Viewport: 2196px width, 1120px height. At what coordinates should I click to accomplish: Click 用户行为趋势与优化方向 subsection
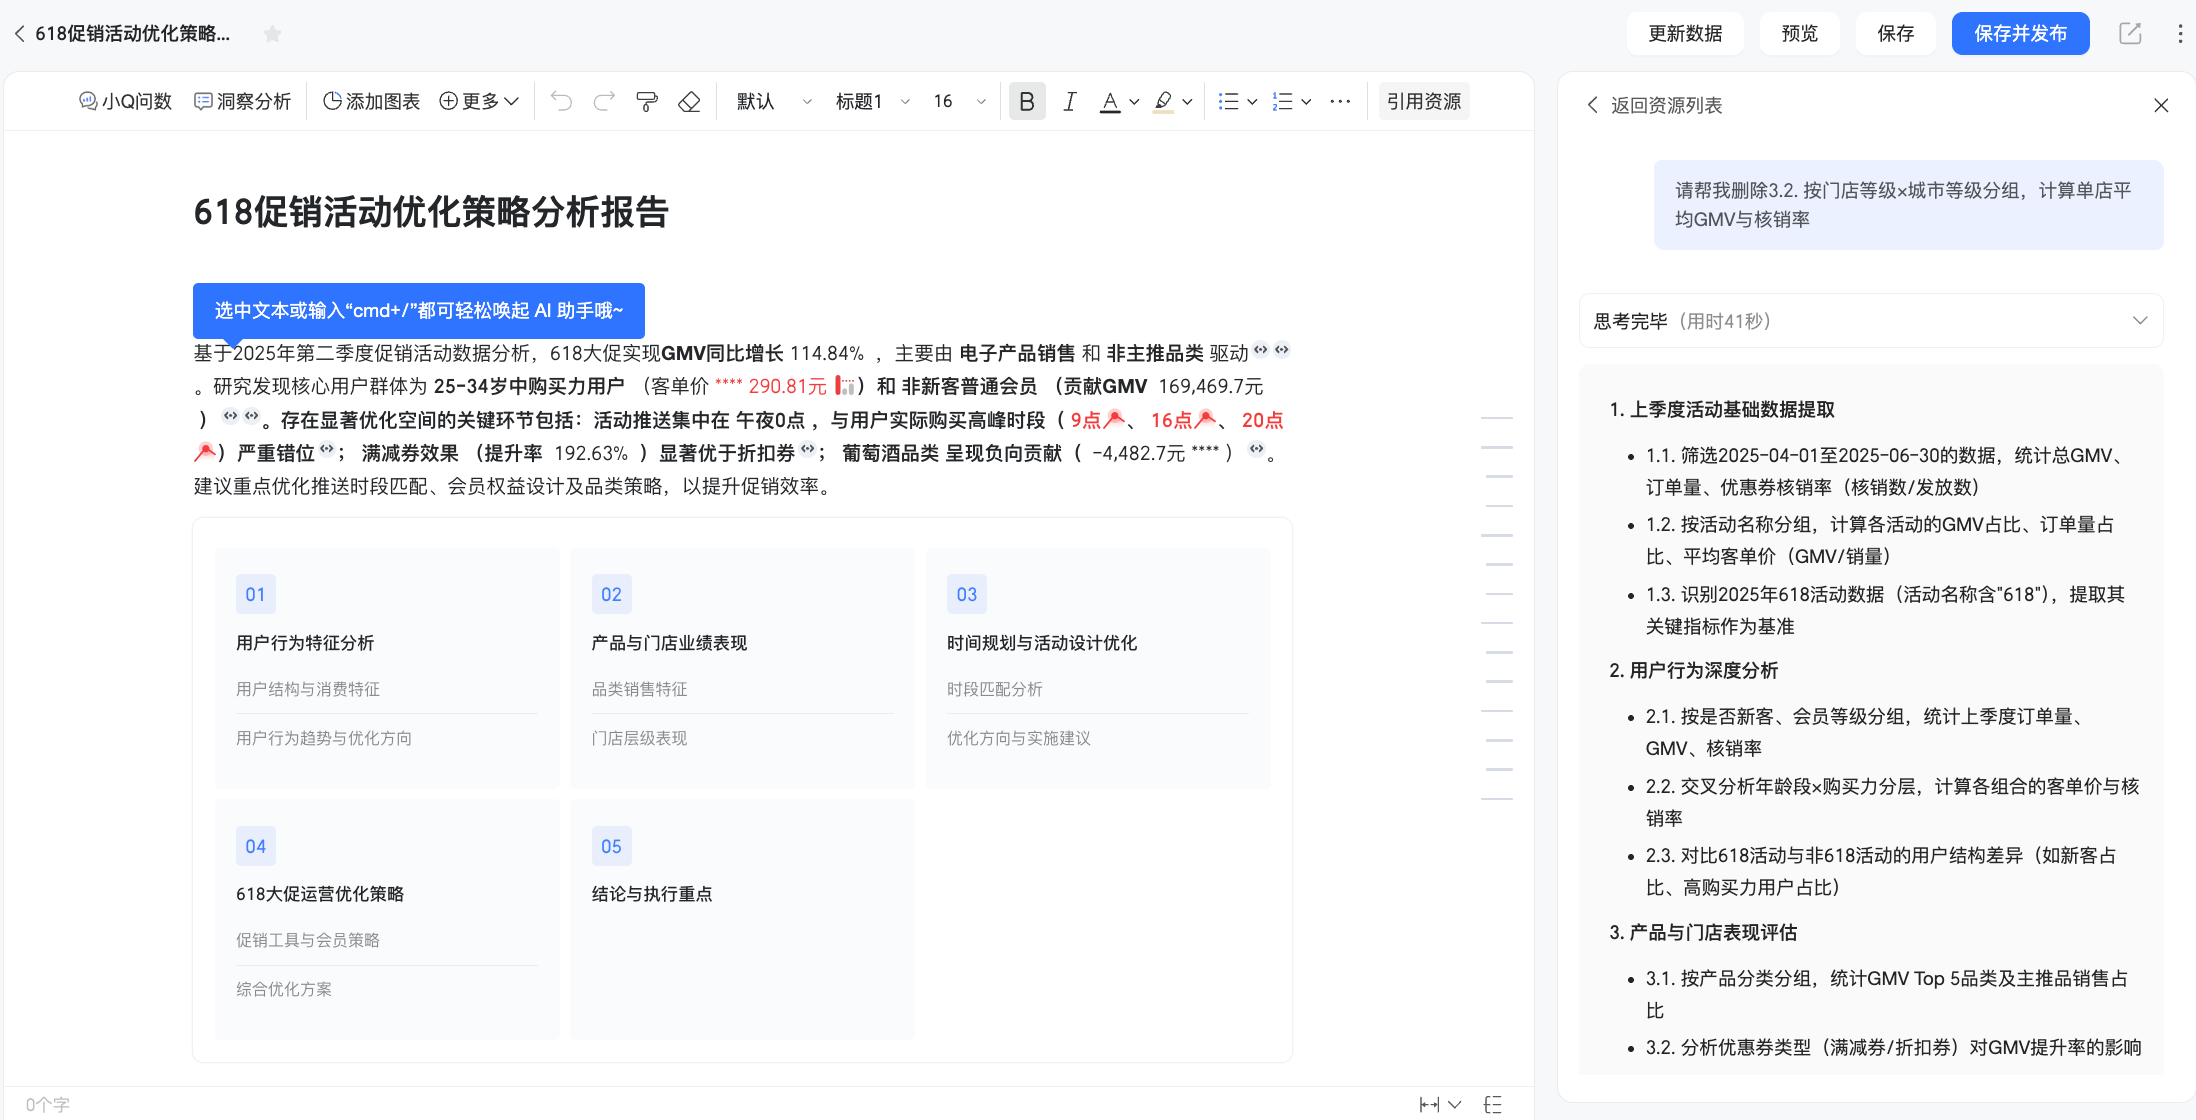click(x=324, y=738)
